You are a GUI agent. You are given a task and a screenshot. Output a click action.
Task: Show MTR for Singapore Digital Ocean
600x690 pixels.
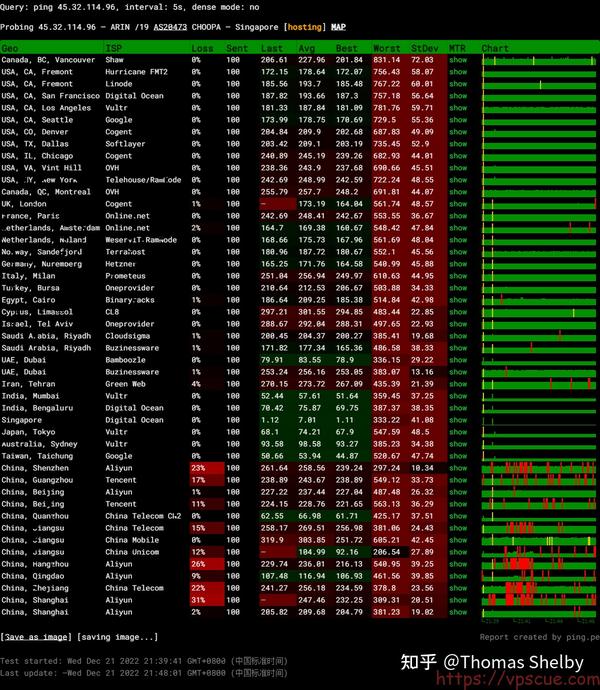pos(458,420)
